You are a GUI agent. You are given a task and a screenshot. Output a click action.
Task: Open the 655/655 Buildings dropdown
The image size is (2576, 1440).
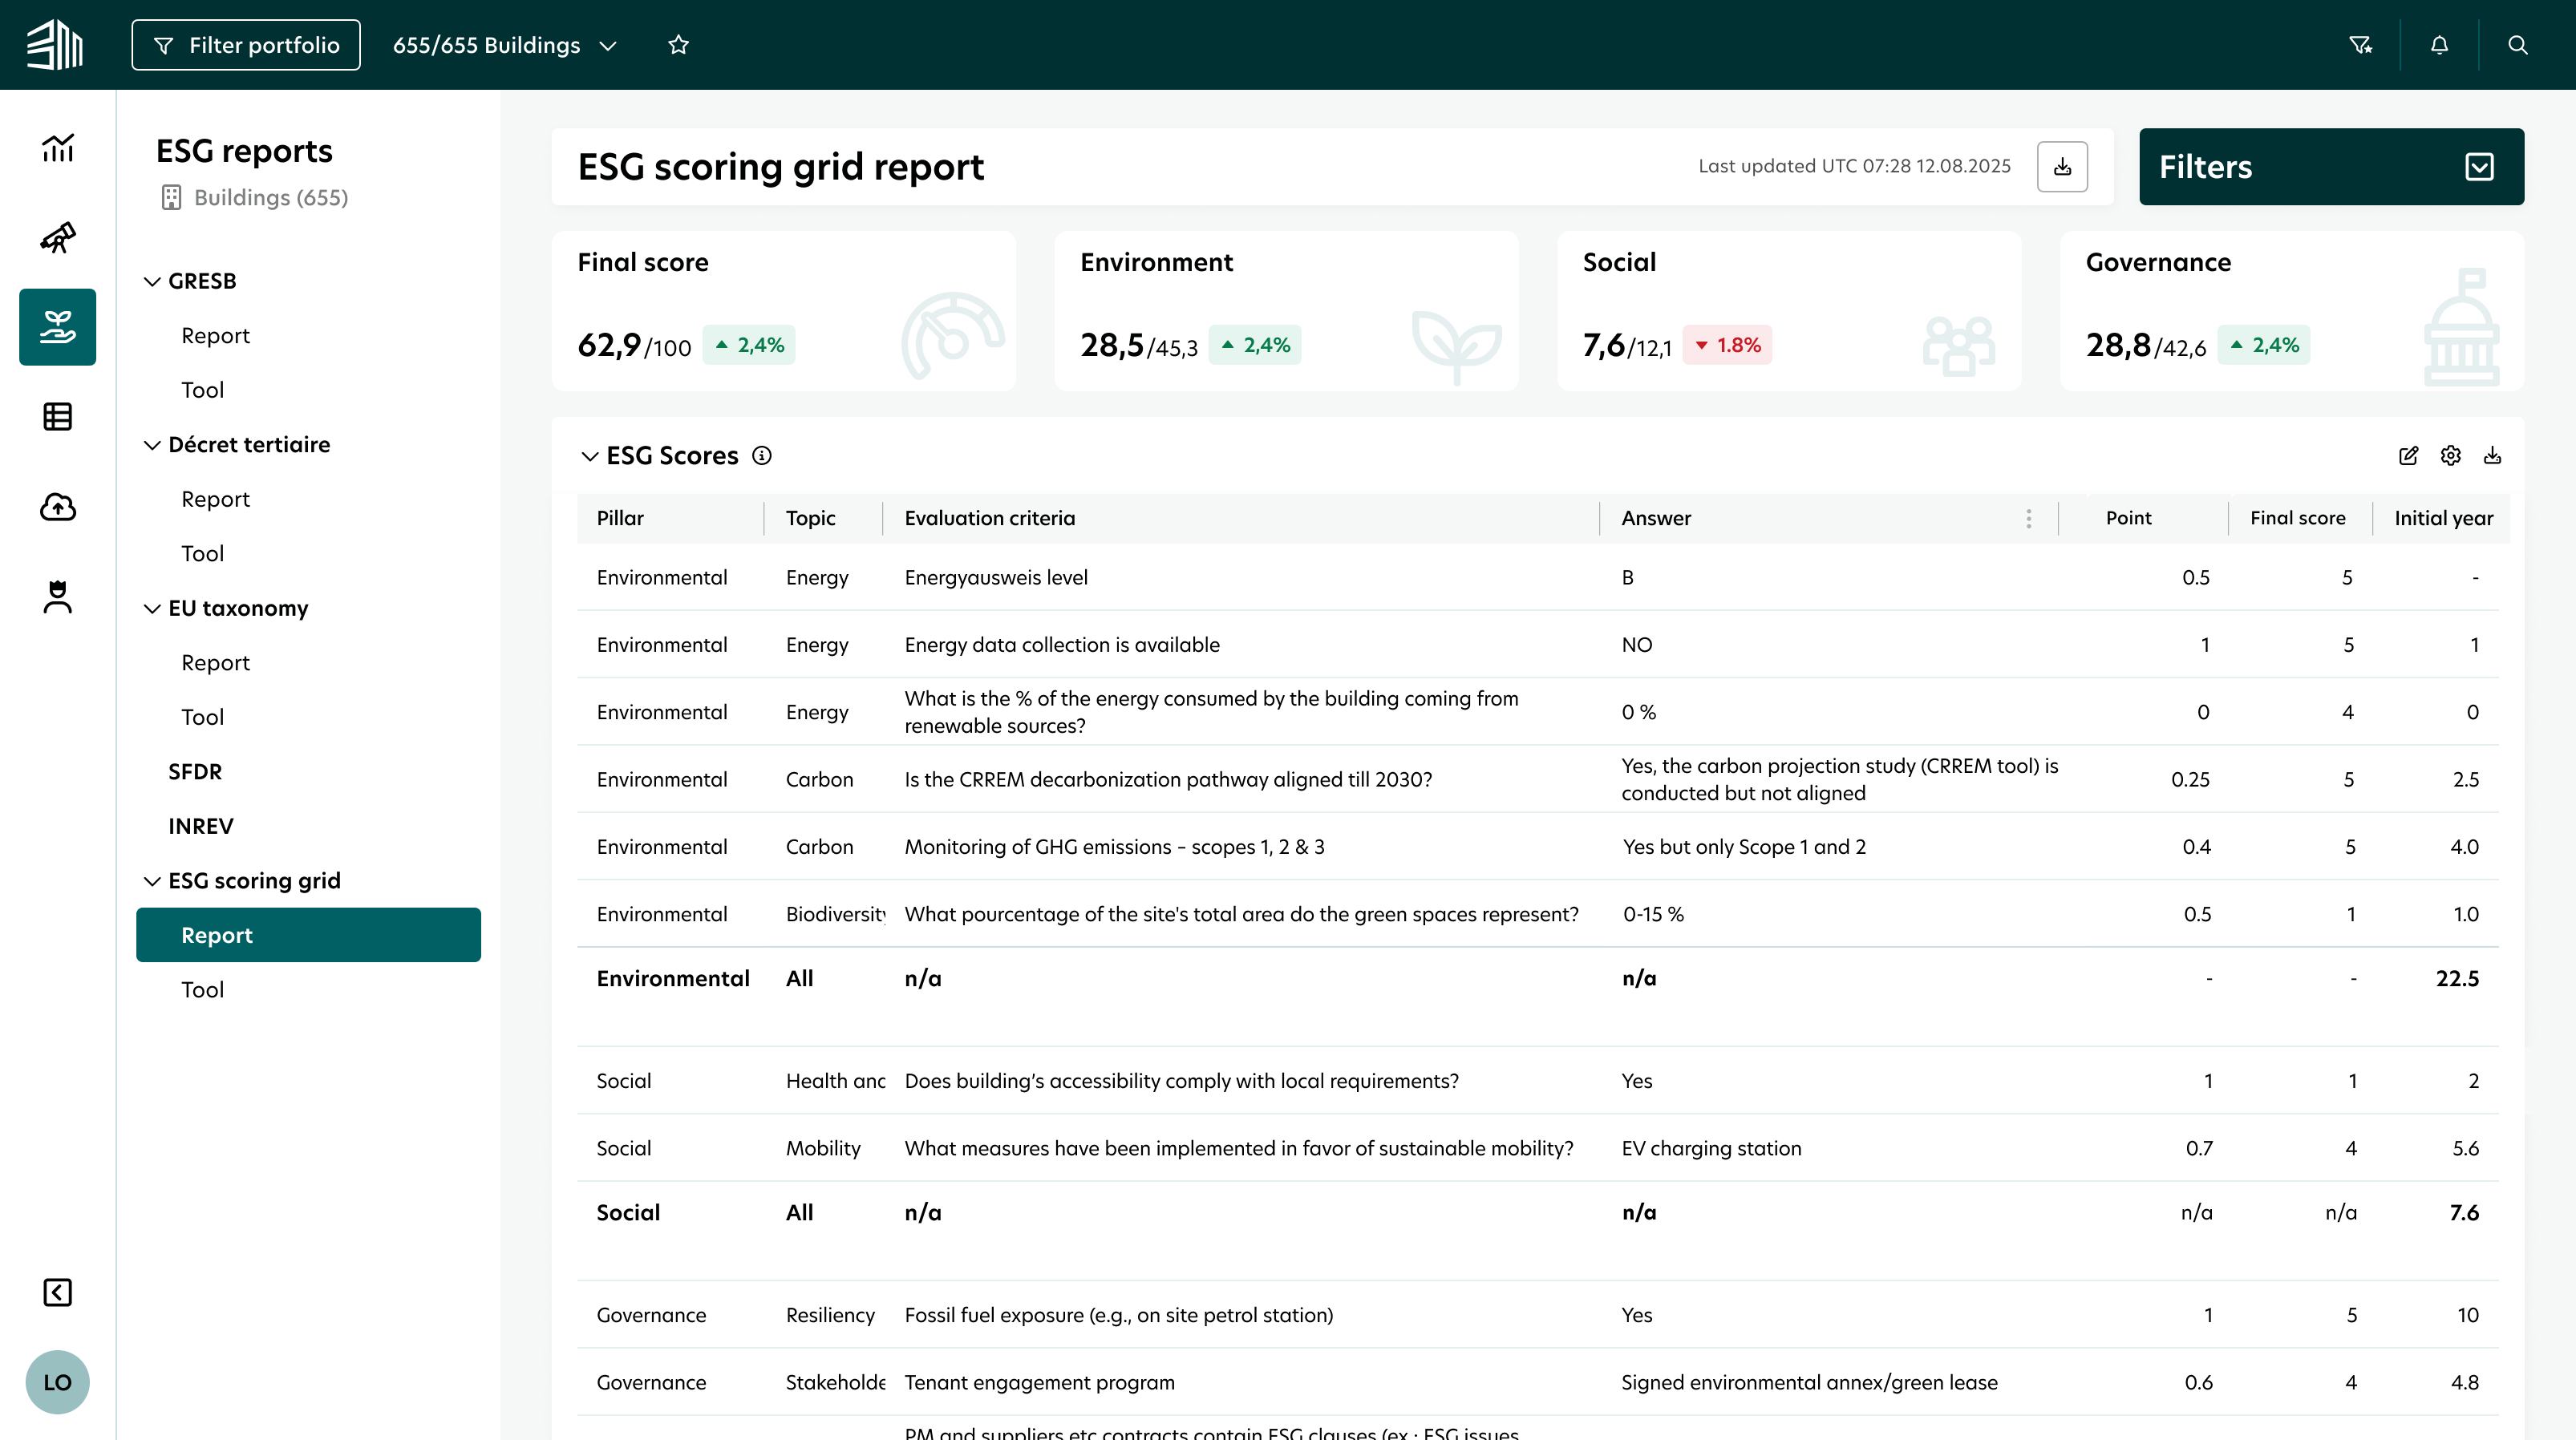[505, 45]
